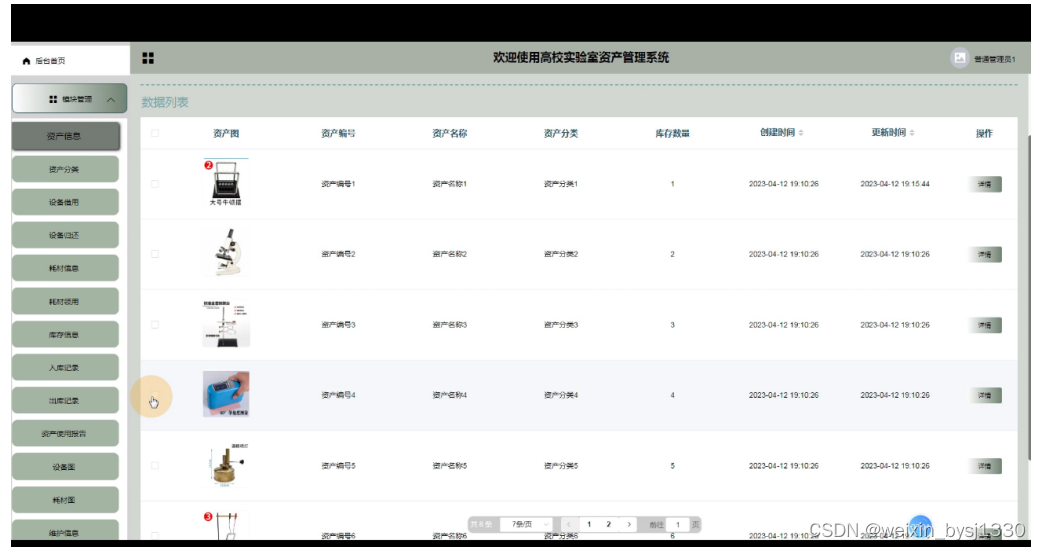The image size is (1041, 550).
Task: Click the 操作 column header
Action: pos(984,134)
